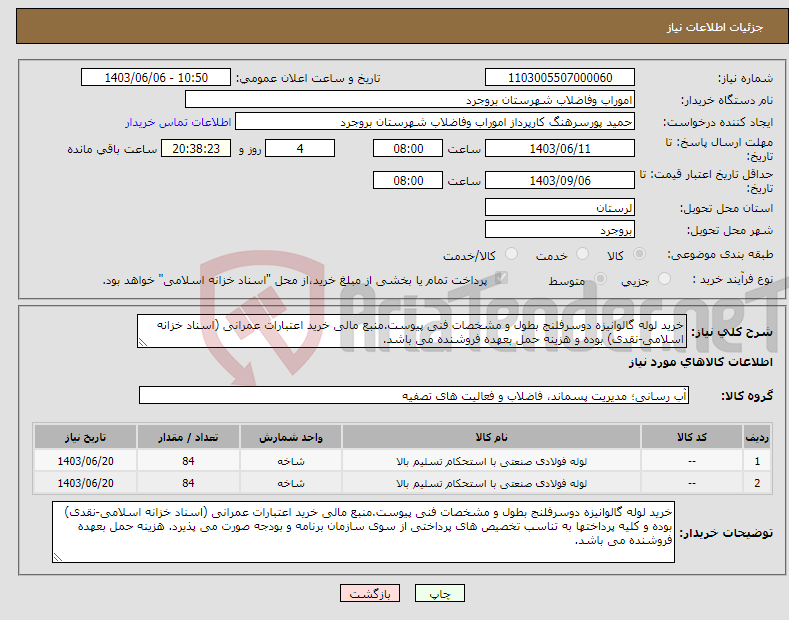Click the product name in row 2

491,483
